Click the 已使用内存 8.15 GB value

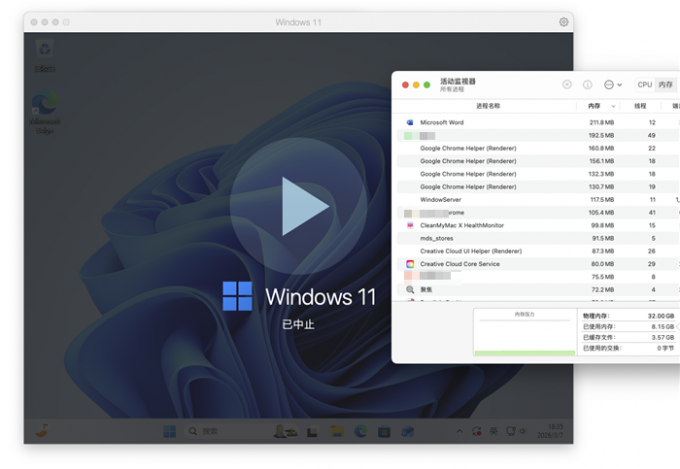click(x=663, y=327)
